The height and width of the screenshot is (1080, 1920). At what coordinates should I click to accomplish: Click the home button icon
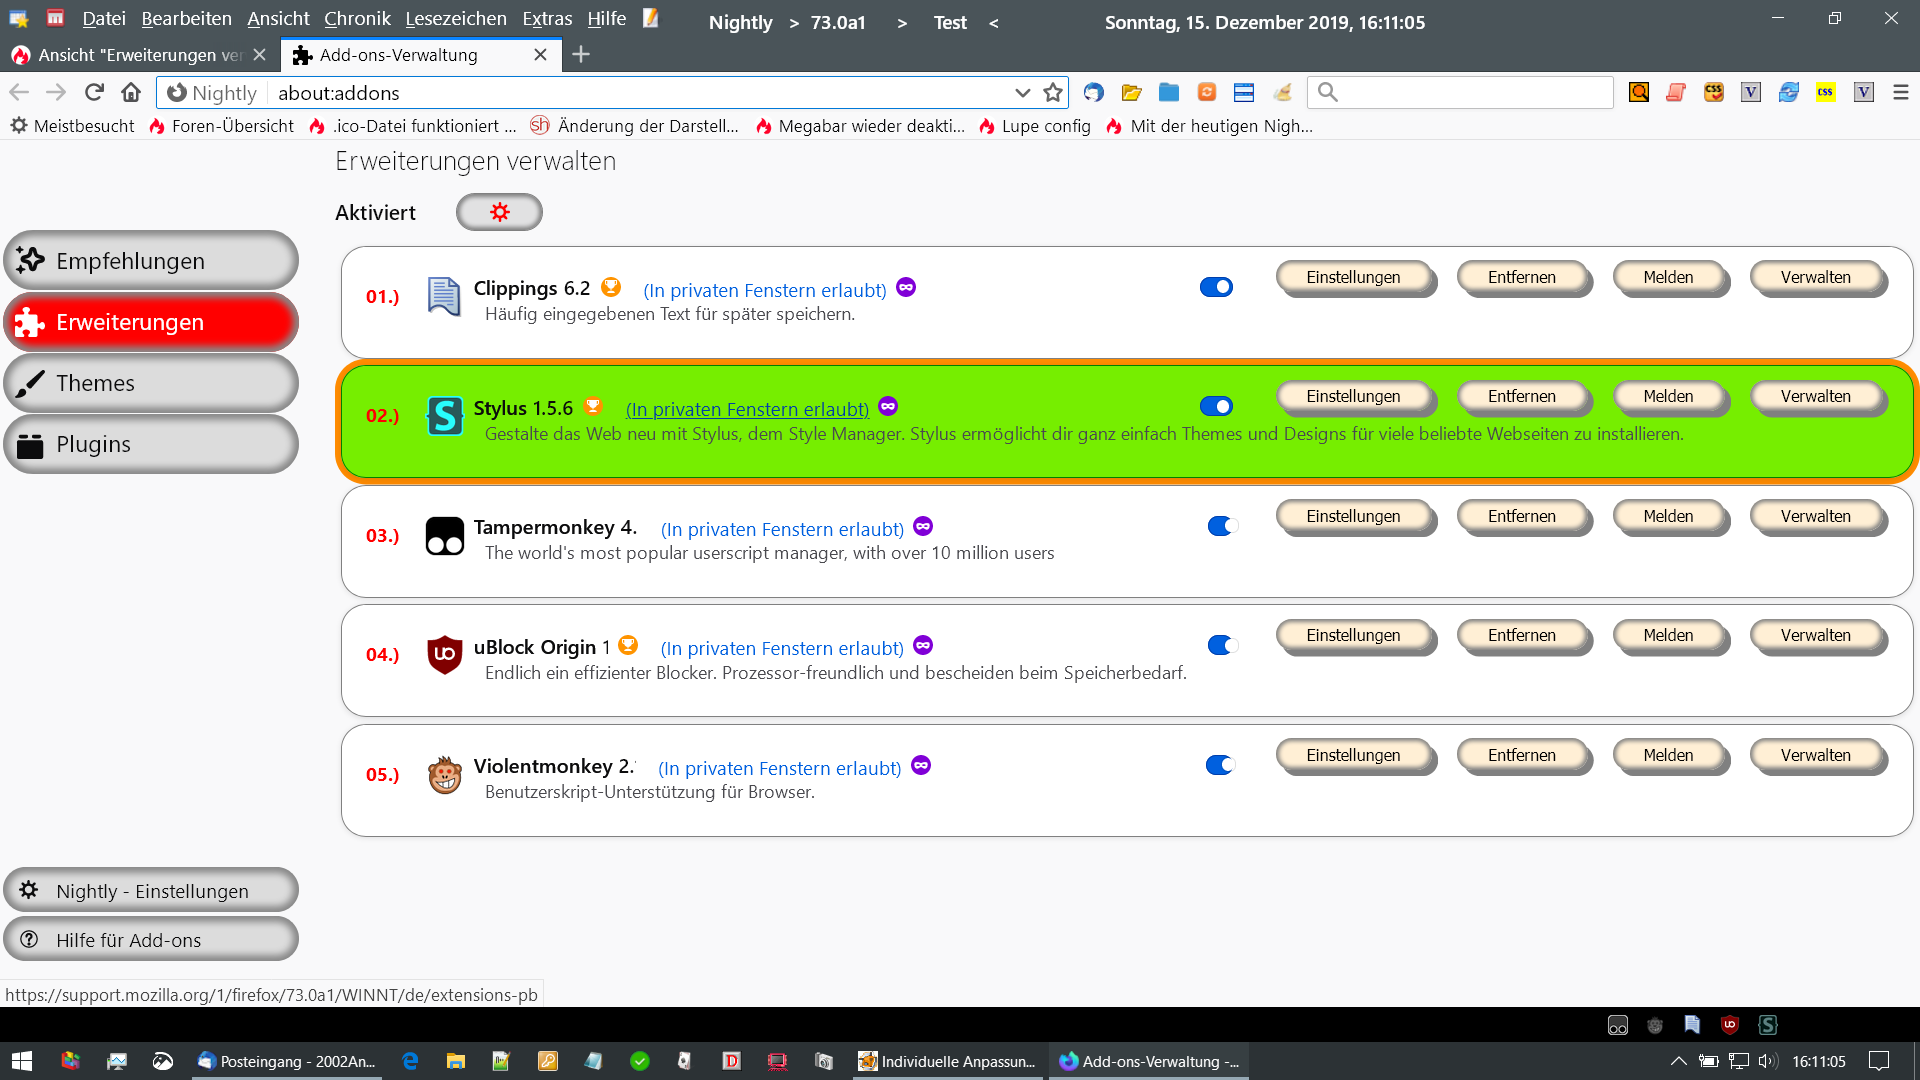131,92
